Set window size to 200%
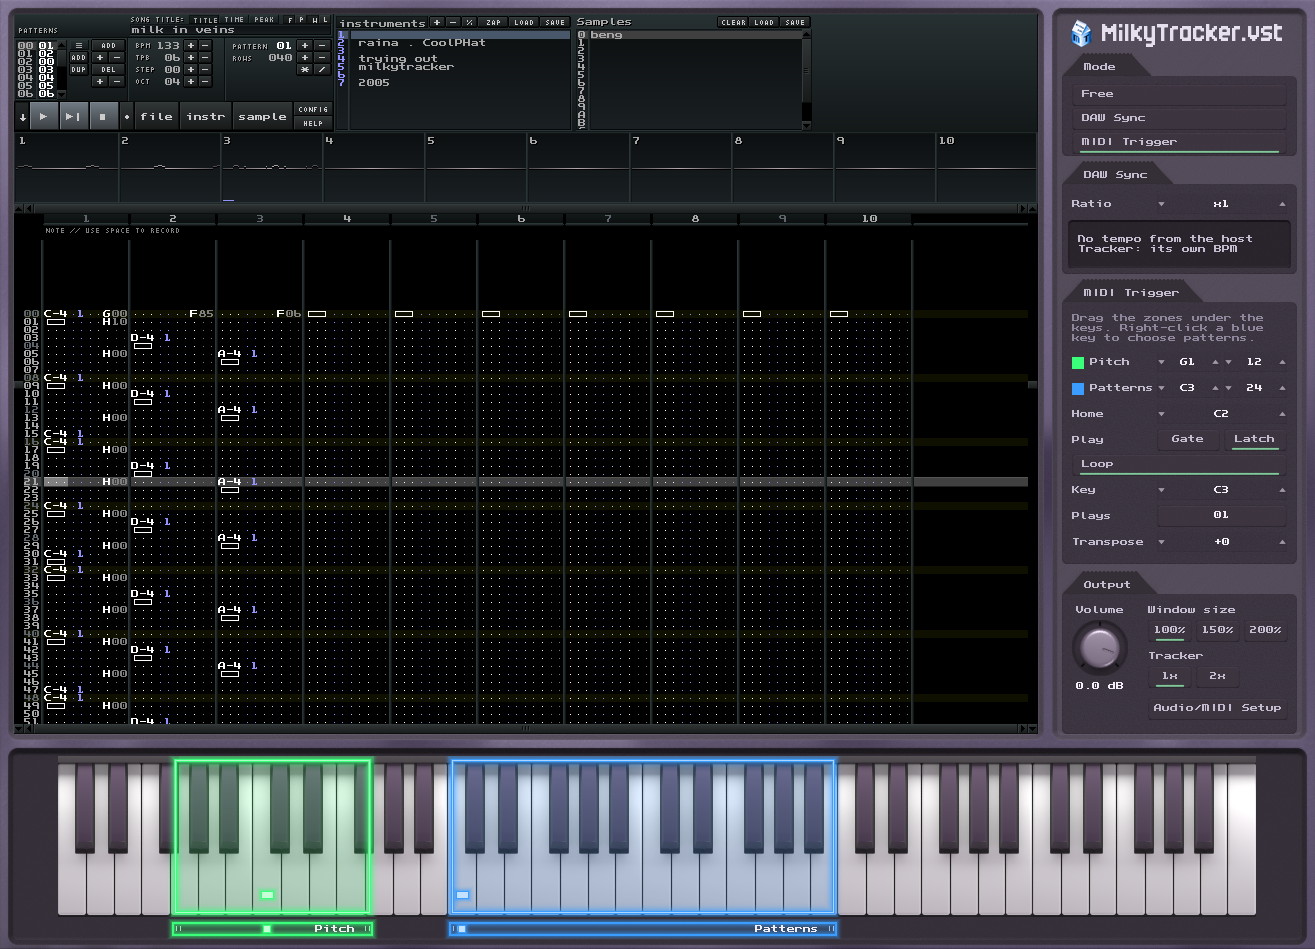 click(x=1265, y=631)
